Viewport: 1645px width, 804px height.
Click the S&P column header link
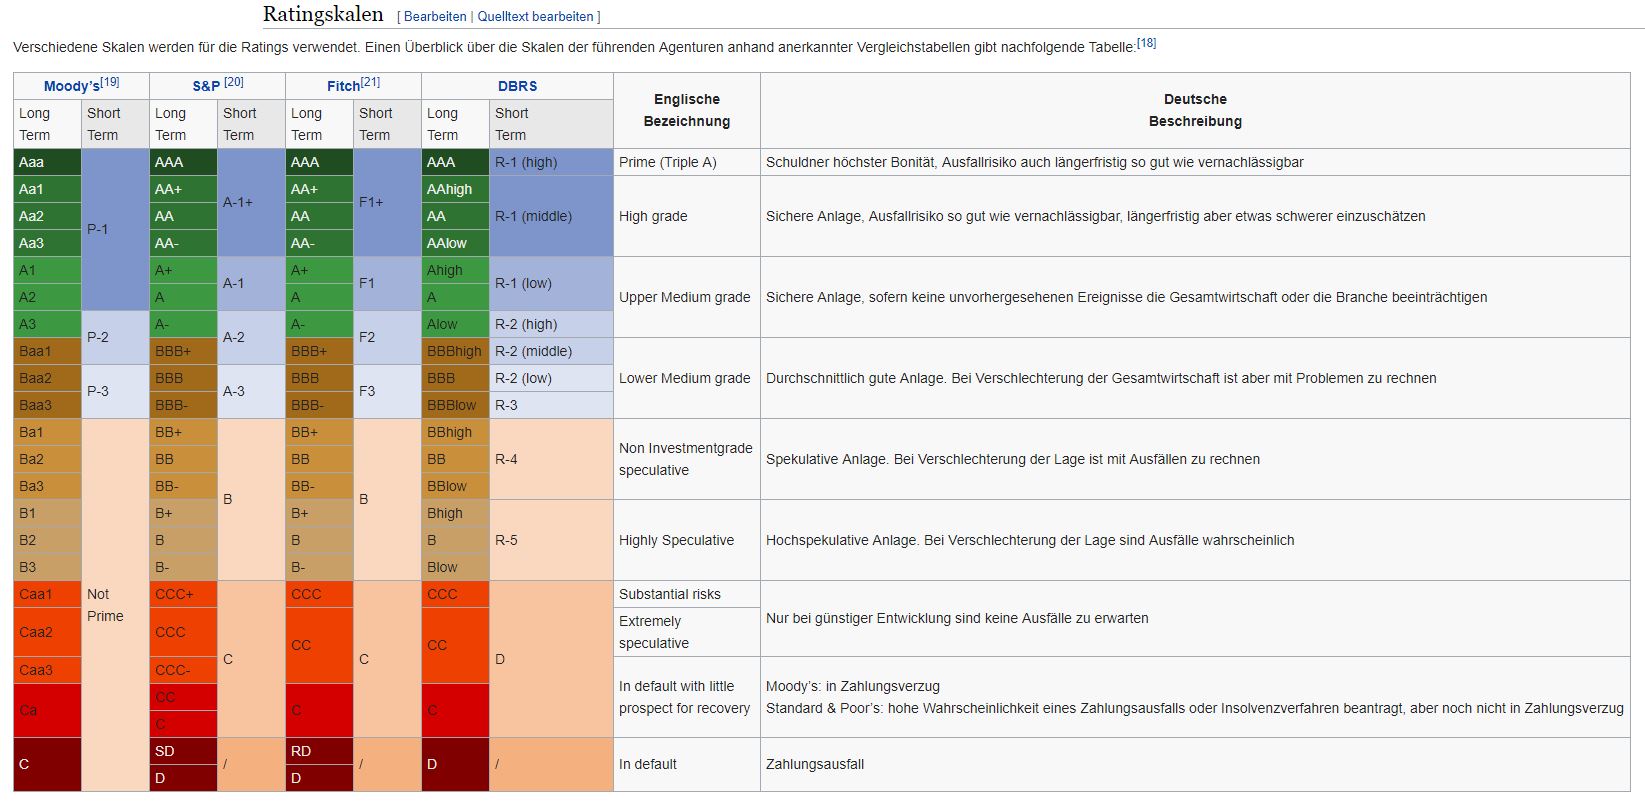tap(206, 87)
